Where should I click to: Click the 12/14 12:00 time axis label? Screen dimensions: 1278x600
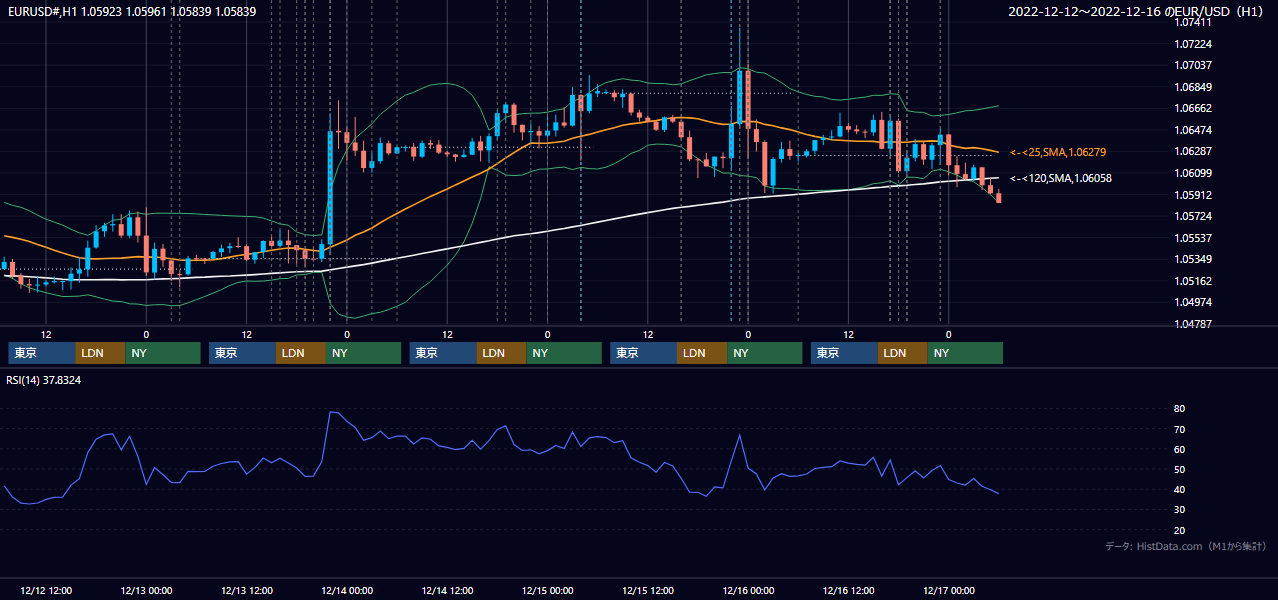[447, 590]
